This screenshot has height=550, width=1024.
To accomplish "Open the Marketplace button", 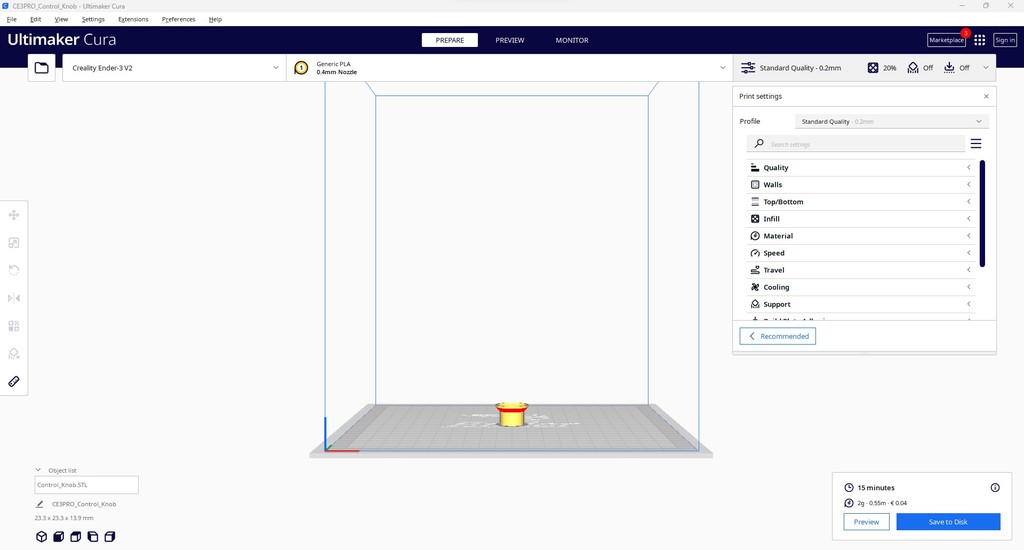I will click(946, 40).
